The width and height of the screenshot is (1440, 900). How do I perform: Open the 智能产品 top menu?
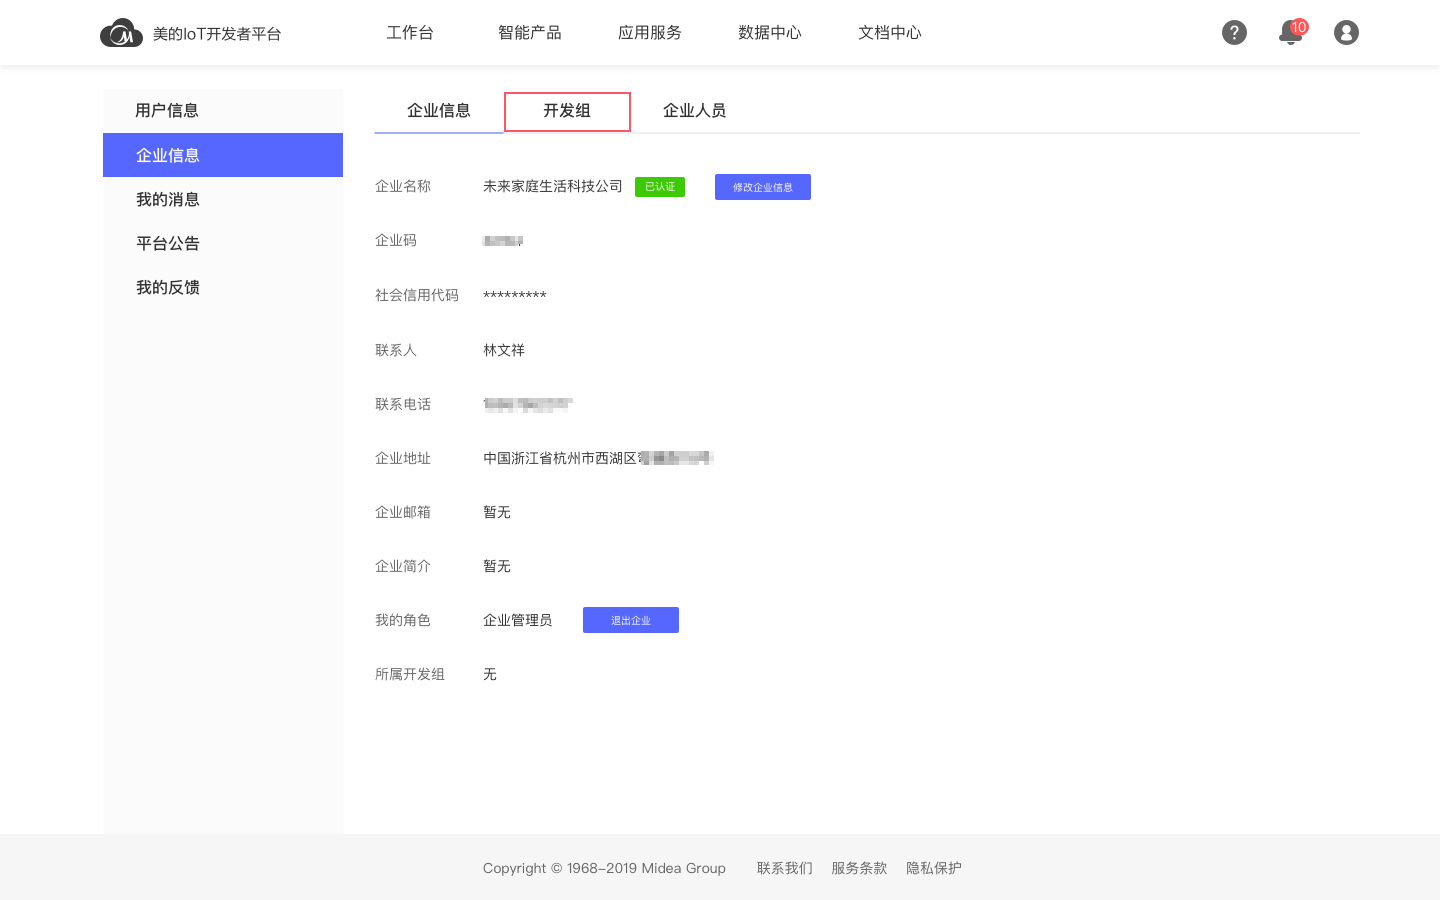530,33
